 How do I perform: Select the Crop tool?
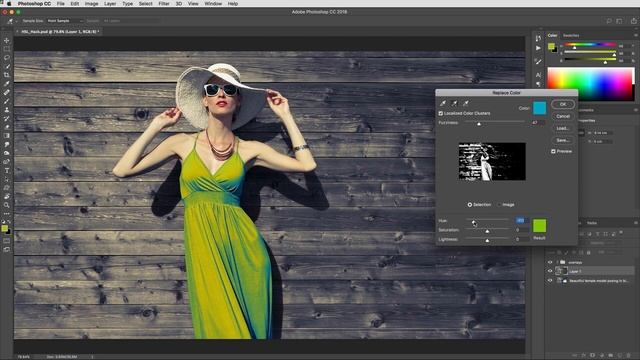(7, 75)
